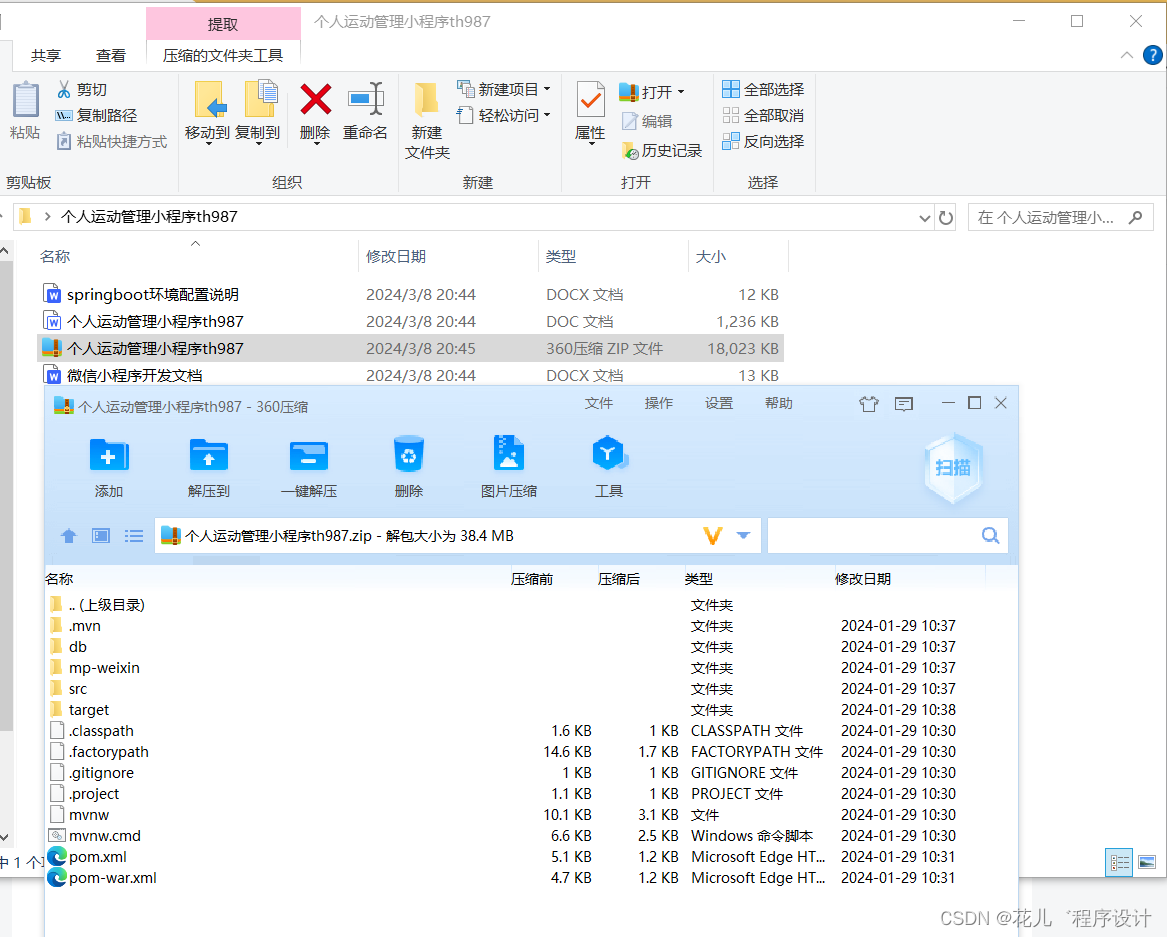The height and width of the screenshot is (937, 1167).
Task: Open the 操作 menu in 360压缩
Action: tap(658, 403)
